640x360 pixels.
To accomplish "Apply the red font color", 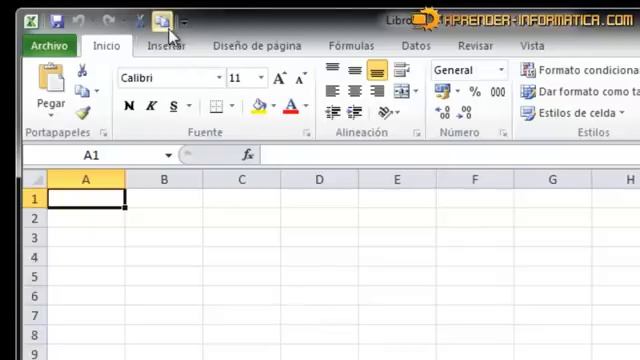I will click(291, 106).
